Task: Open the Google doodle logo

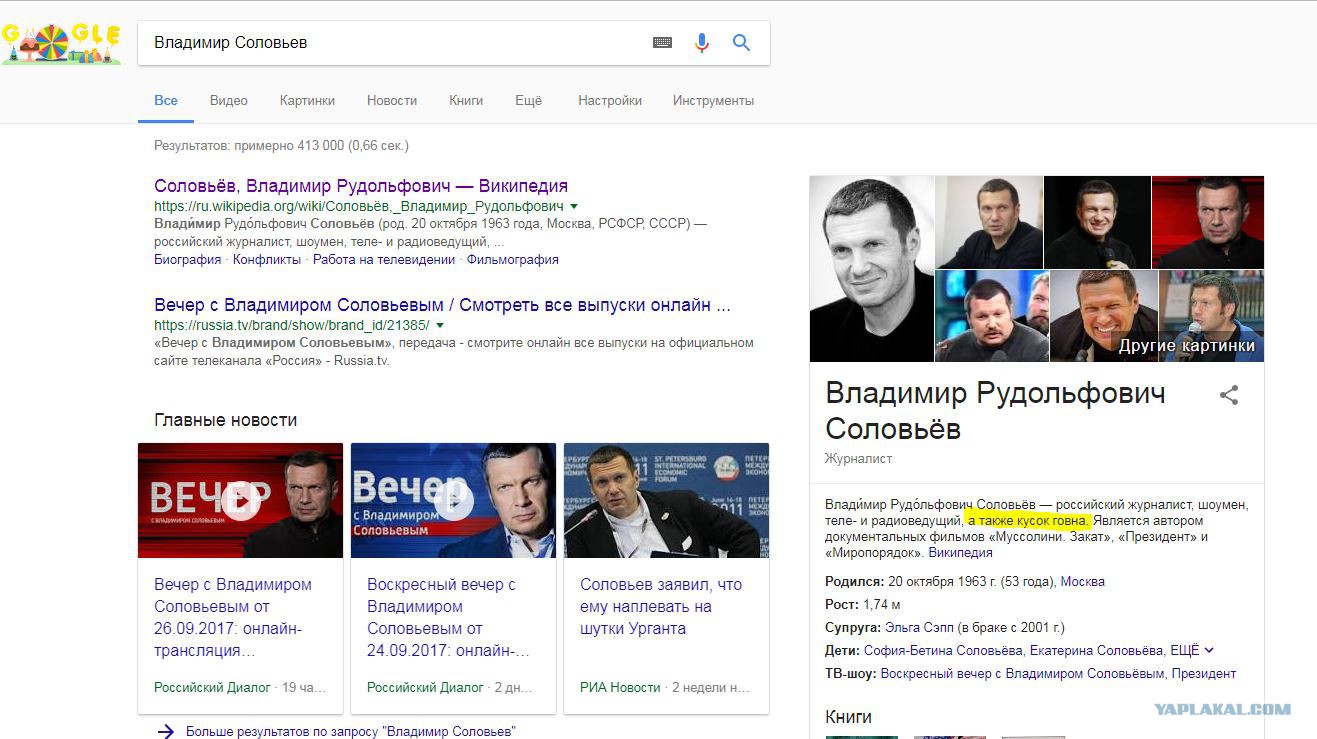Action: [62, 43]
